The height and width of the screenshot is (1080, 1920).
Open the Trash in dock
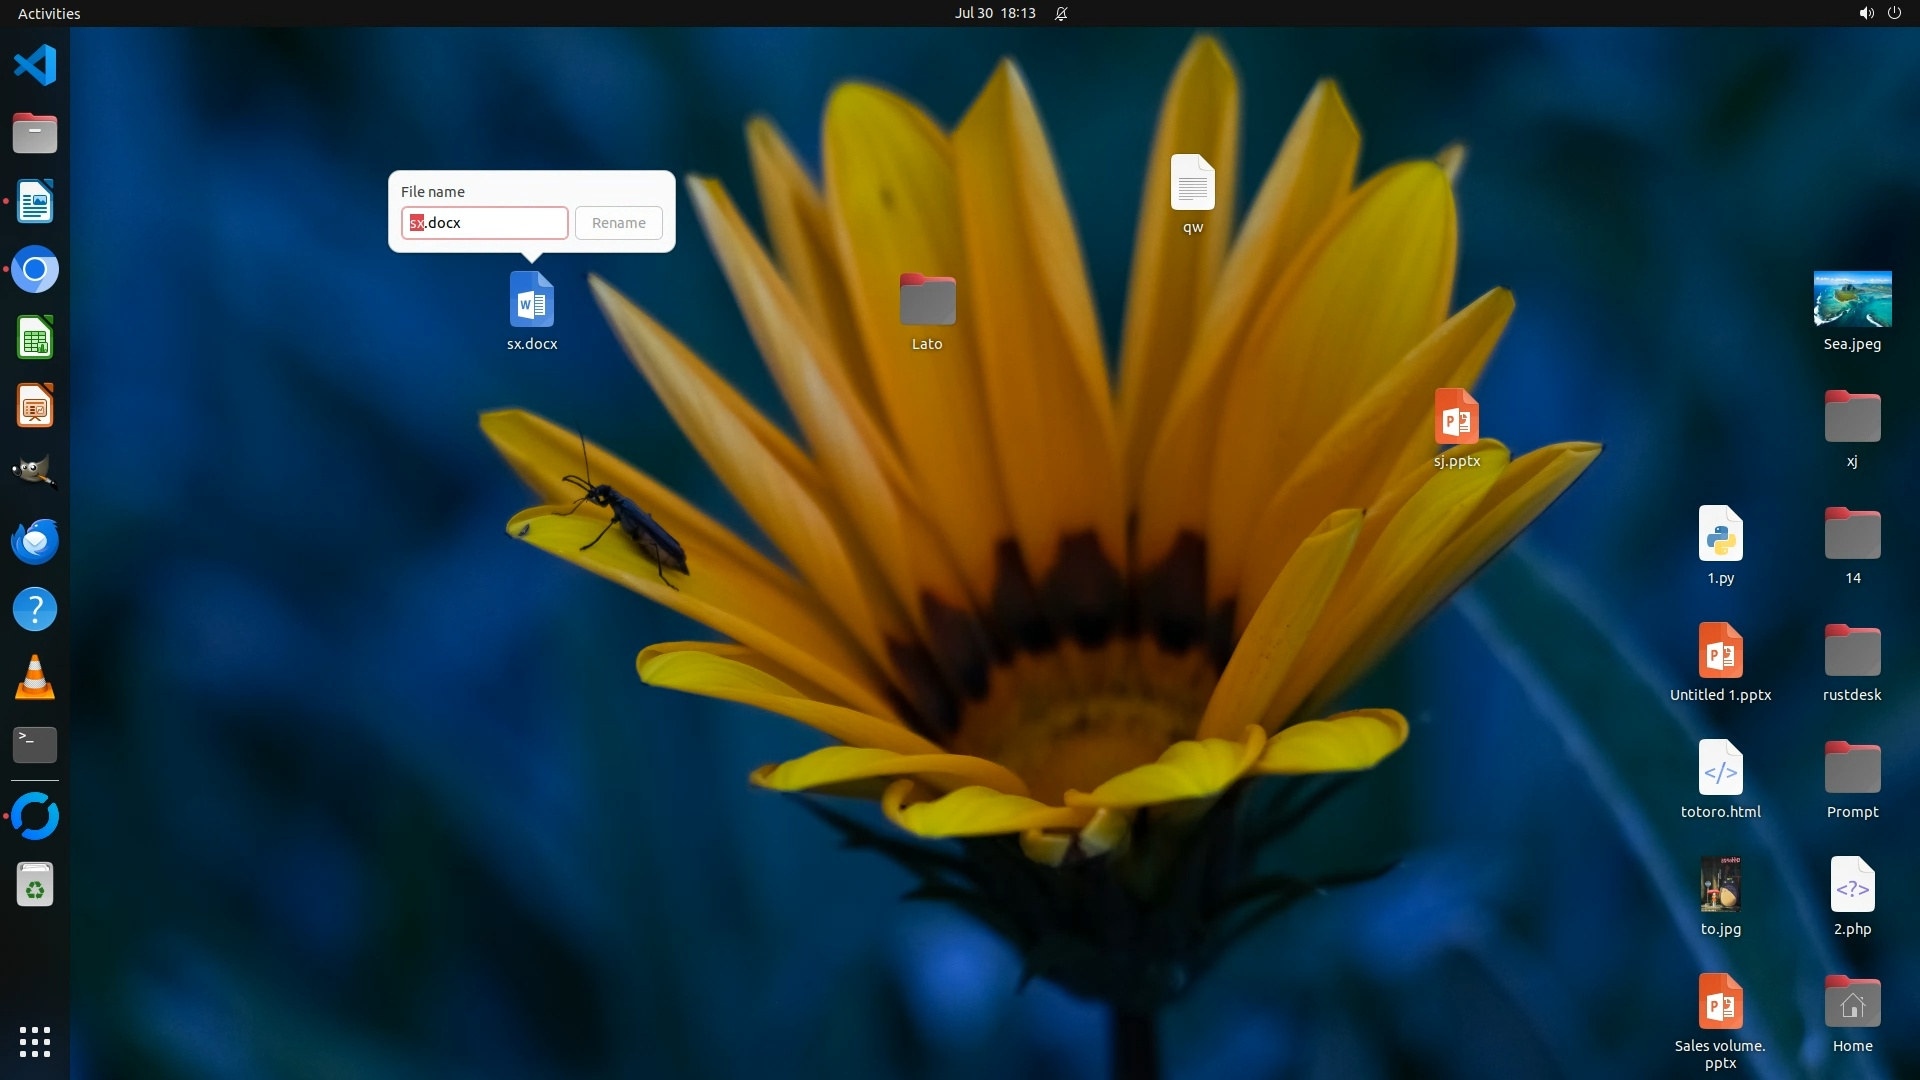[x=35, y=885]
